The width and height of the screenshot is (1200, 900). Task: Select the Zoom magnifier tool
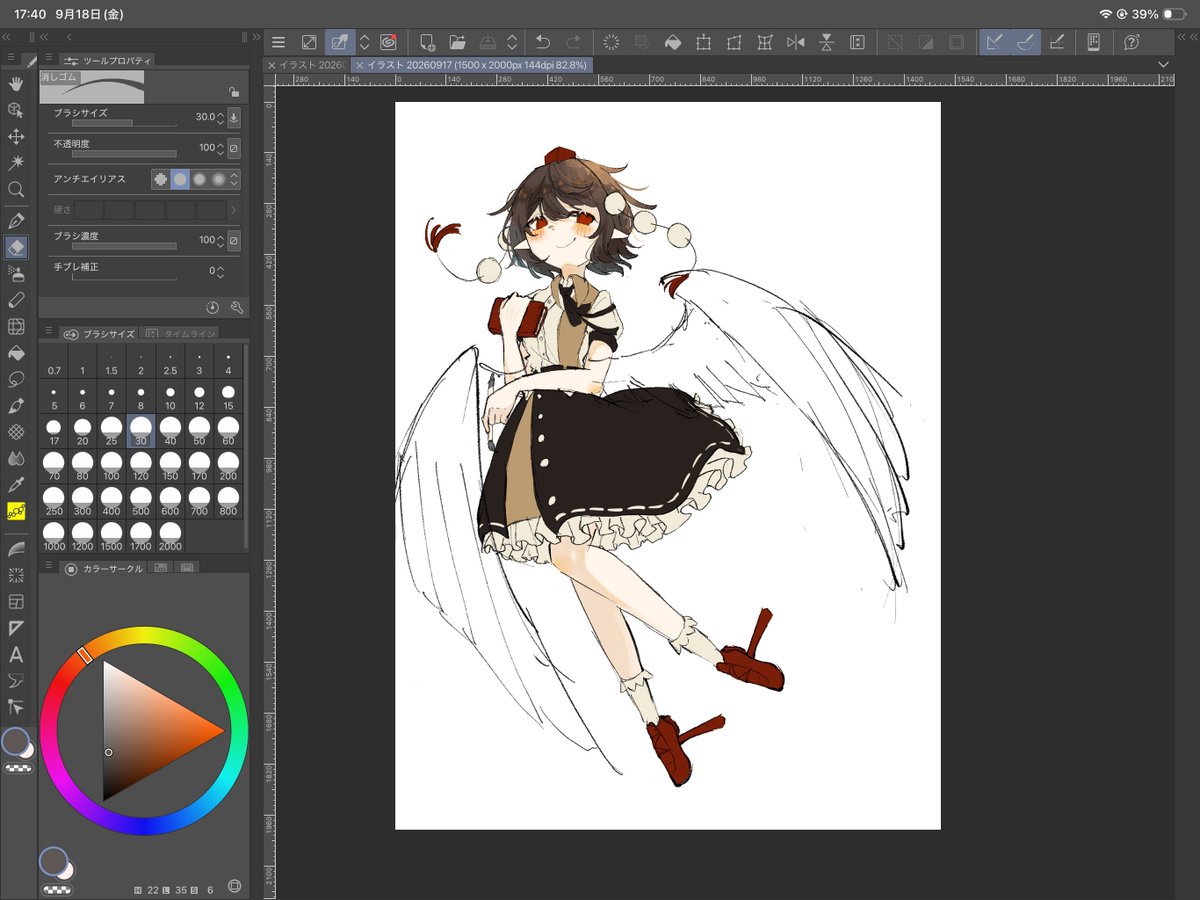click(16, 189)
